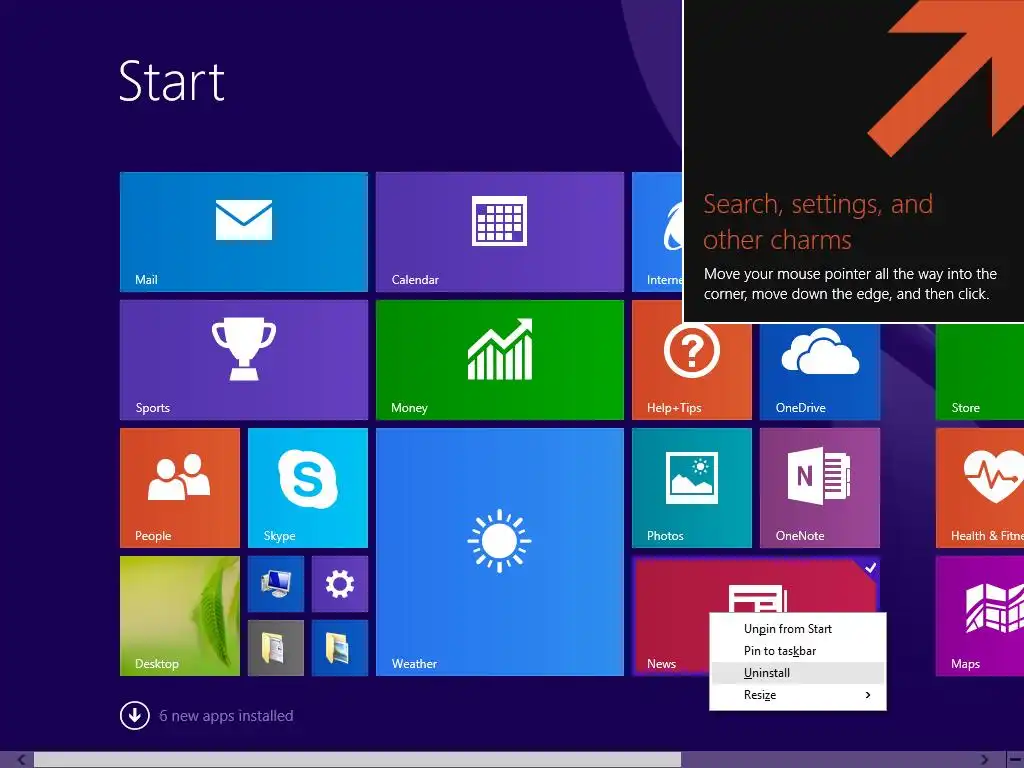
Task: Click the 6 new apps installed text
Action: (x=226, y=716)
